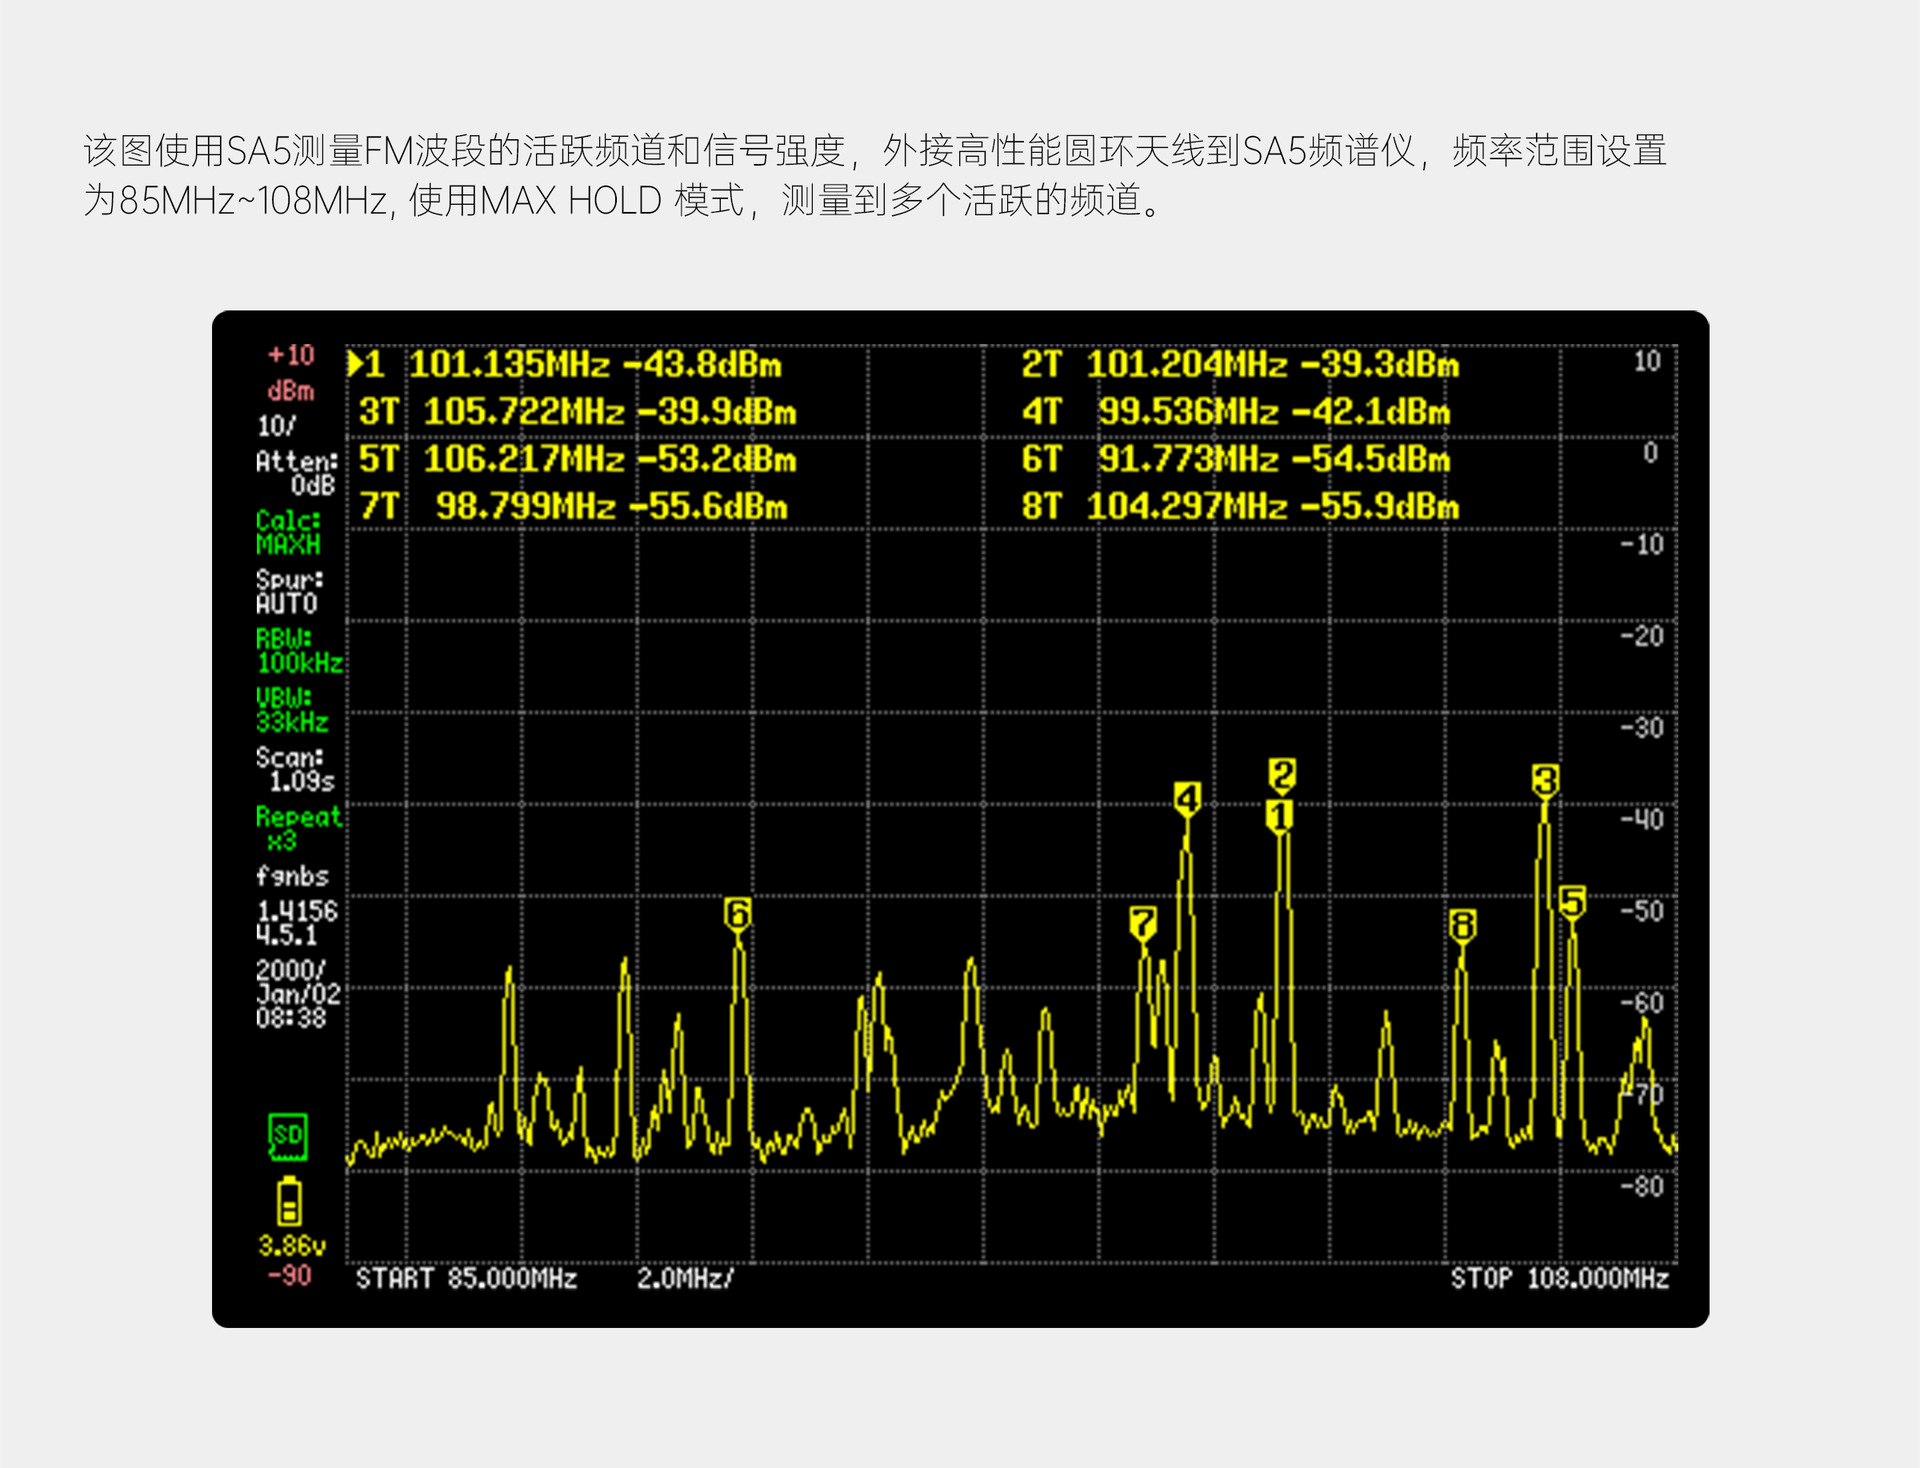Click the yellow battery icon

(289, 1201)
